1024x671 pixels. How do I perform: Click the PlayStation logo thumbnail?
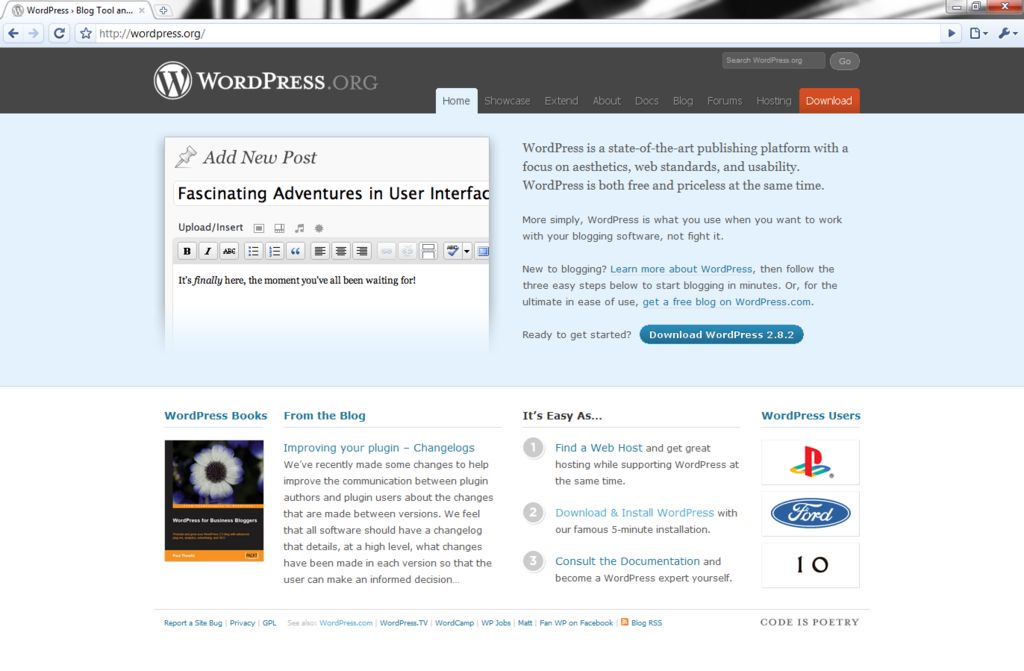click(810, 462)
